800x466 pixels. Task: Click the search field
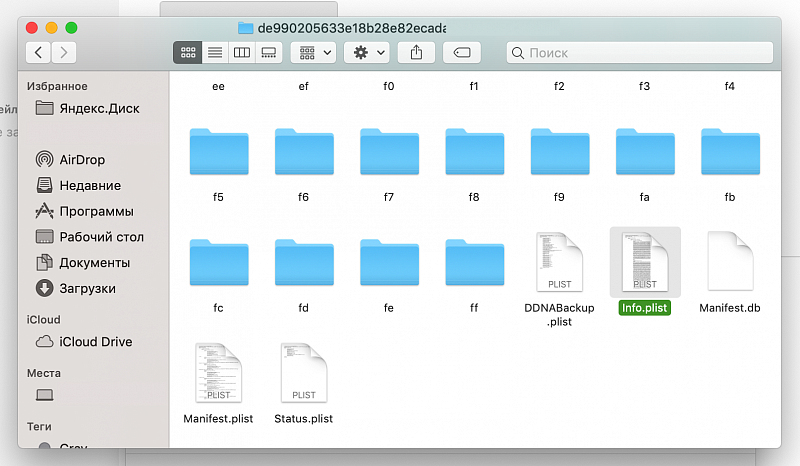click(638, 52)
